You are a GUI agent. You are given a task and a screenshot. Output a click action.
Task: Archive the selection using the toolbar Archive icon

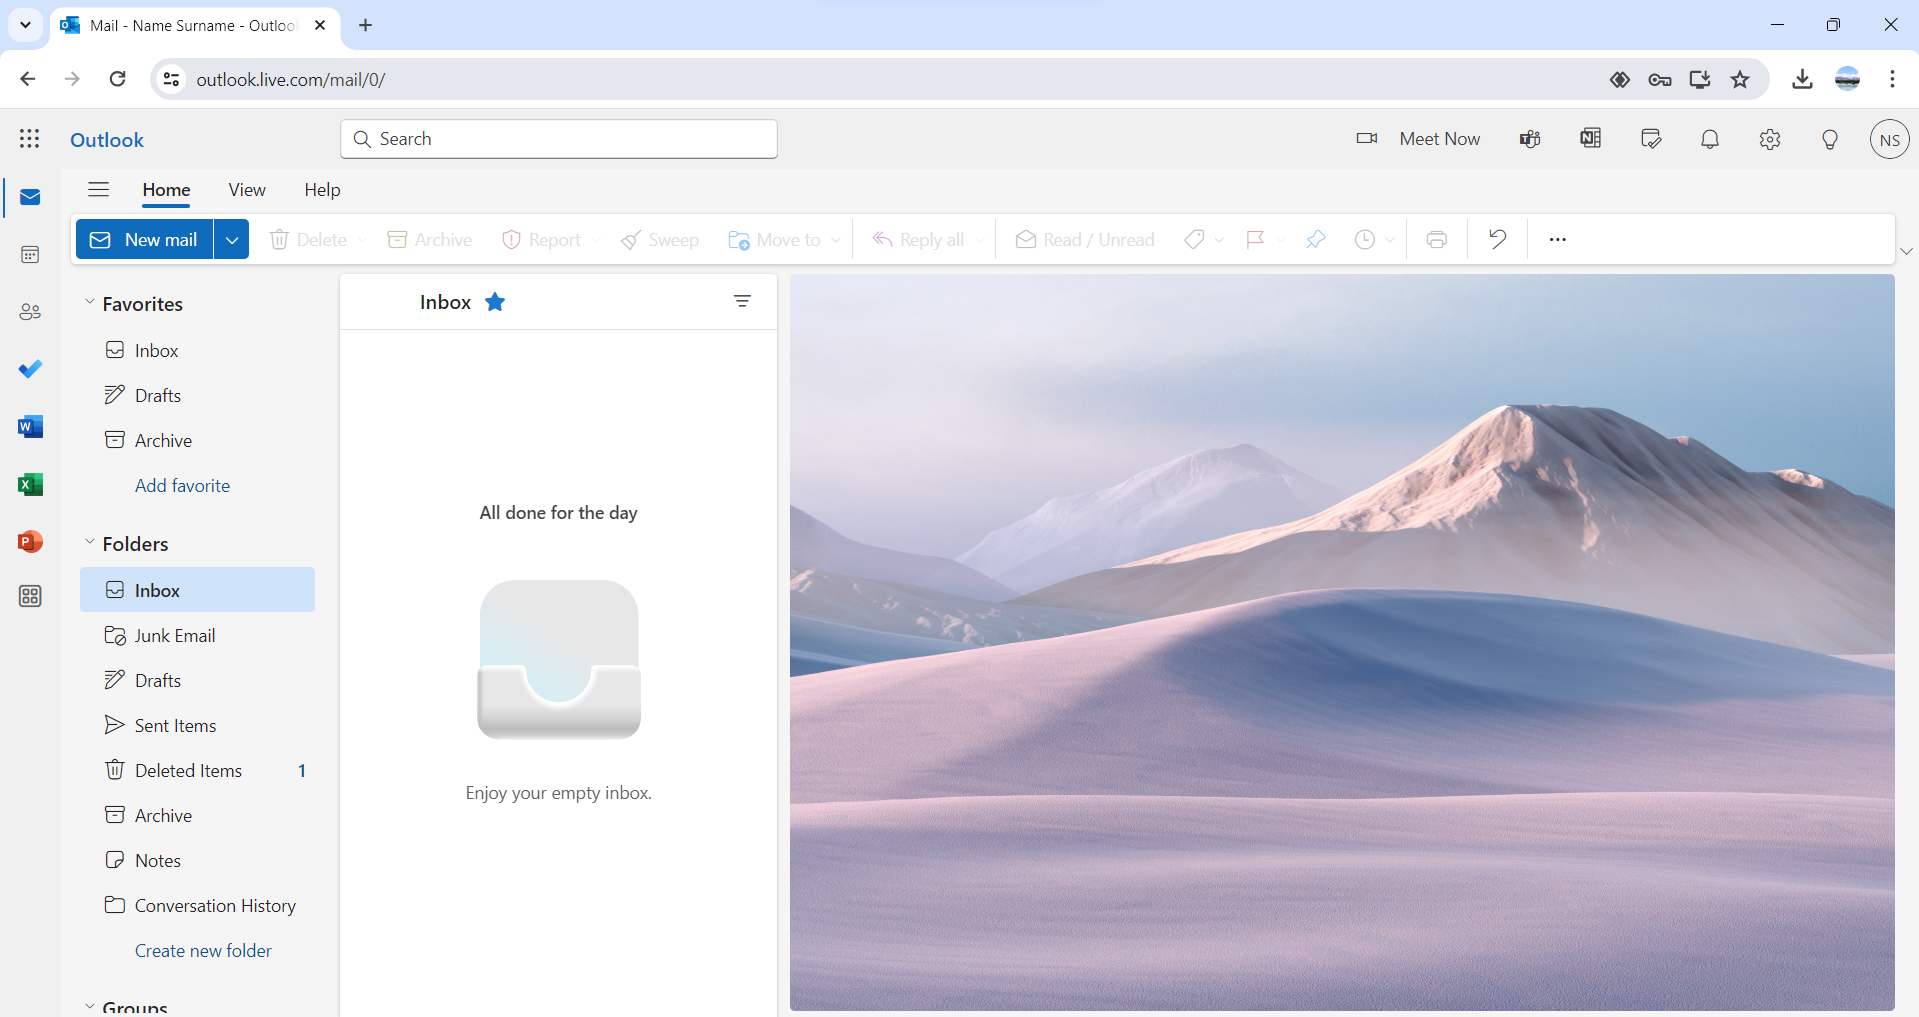tap(429, 239)
